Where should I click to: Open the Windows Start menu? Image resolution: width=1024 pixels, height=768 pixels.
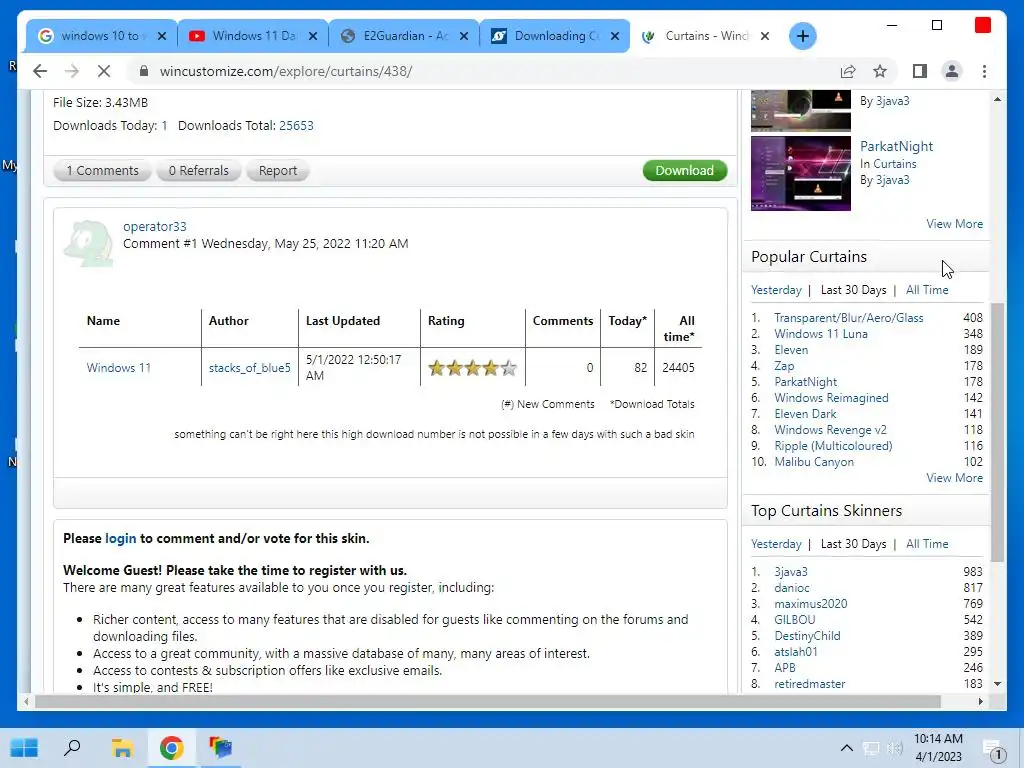coord(24,748)
